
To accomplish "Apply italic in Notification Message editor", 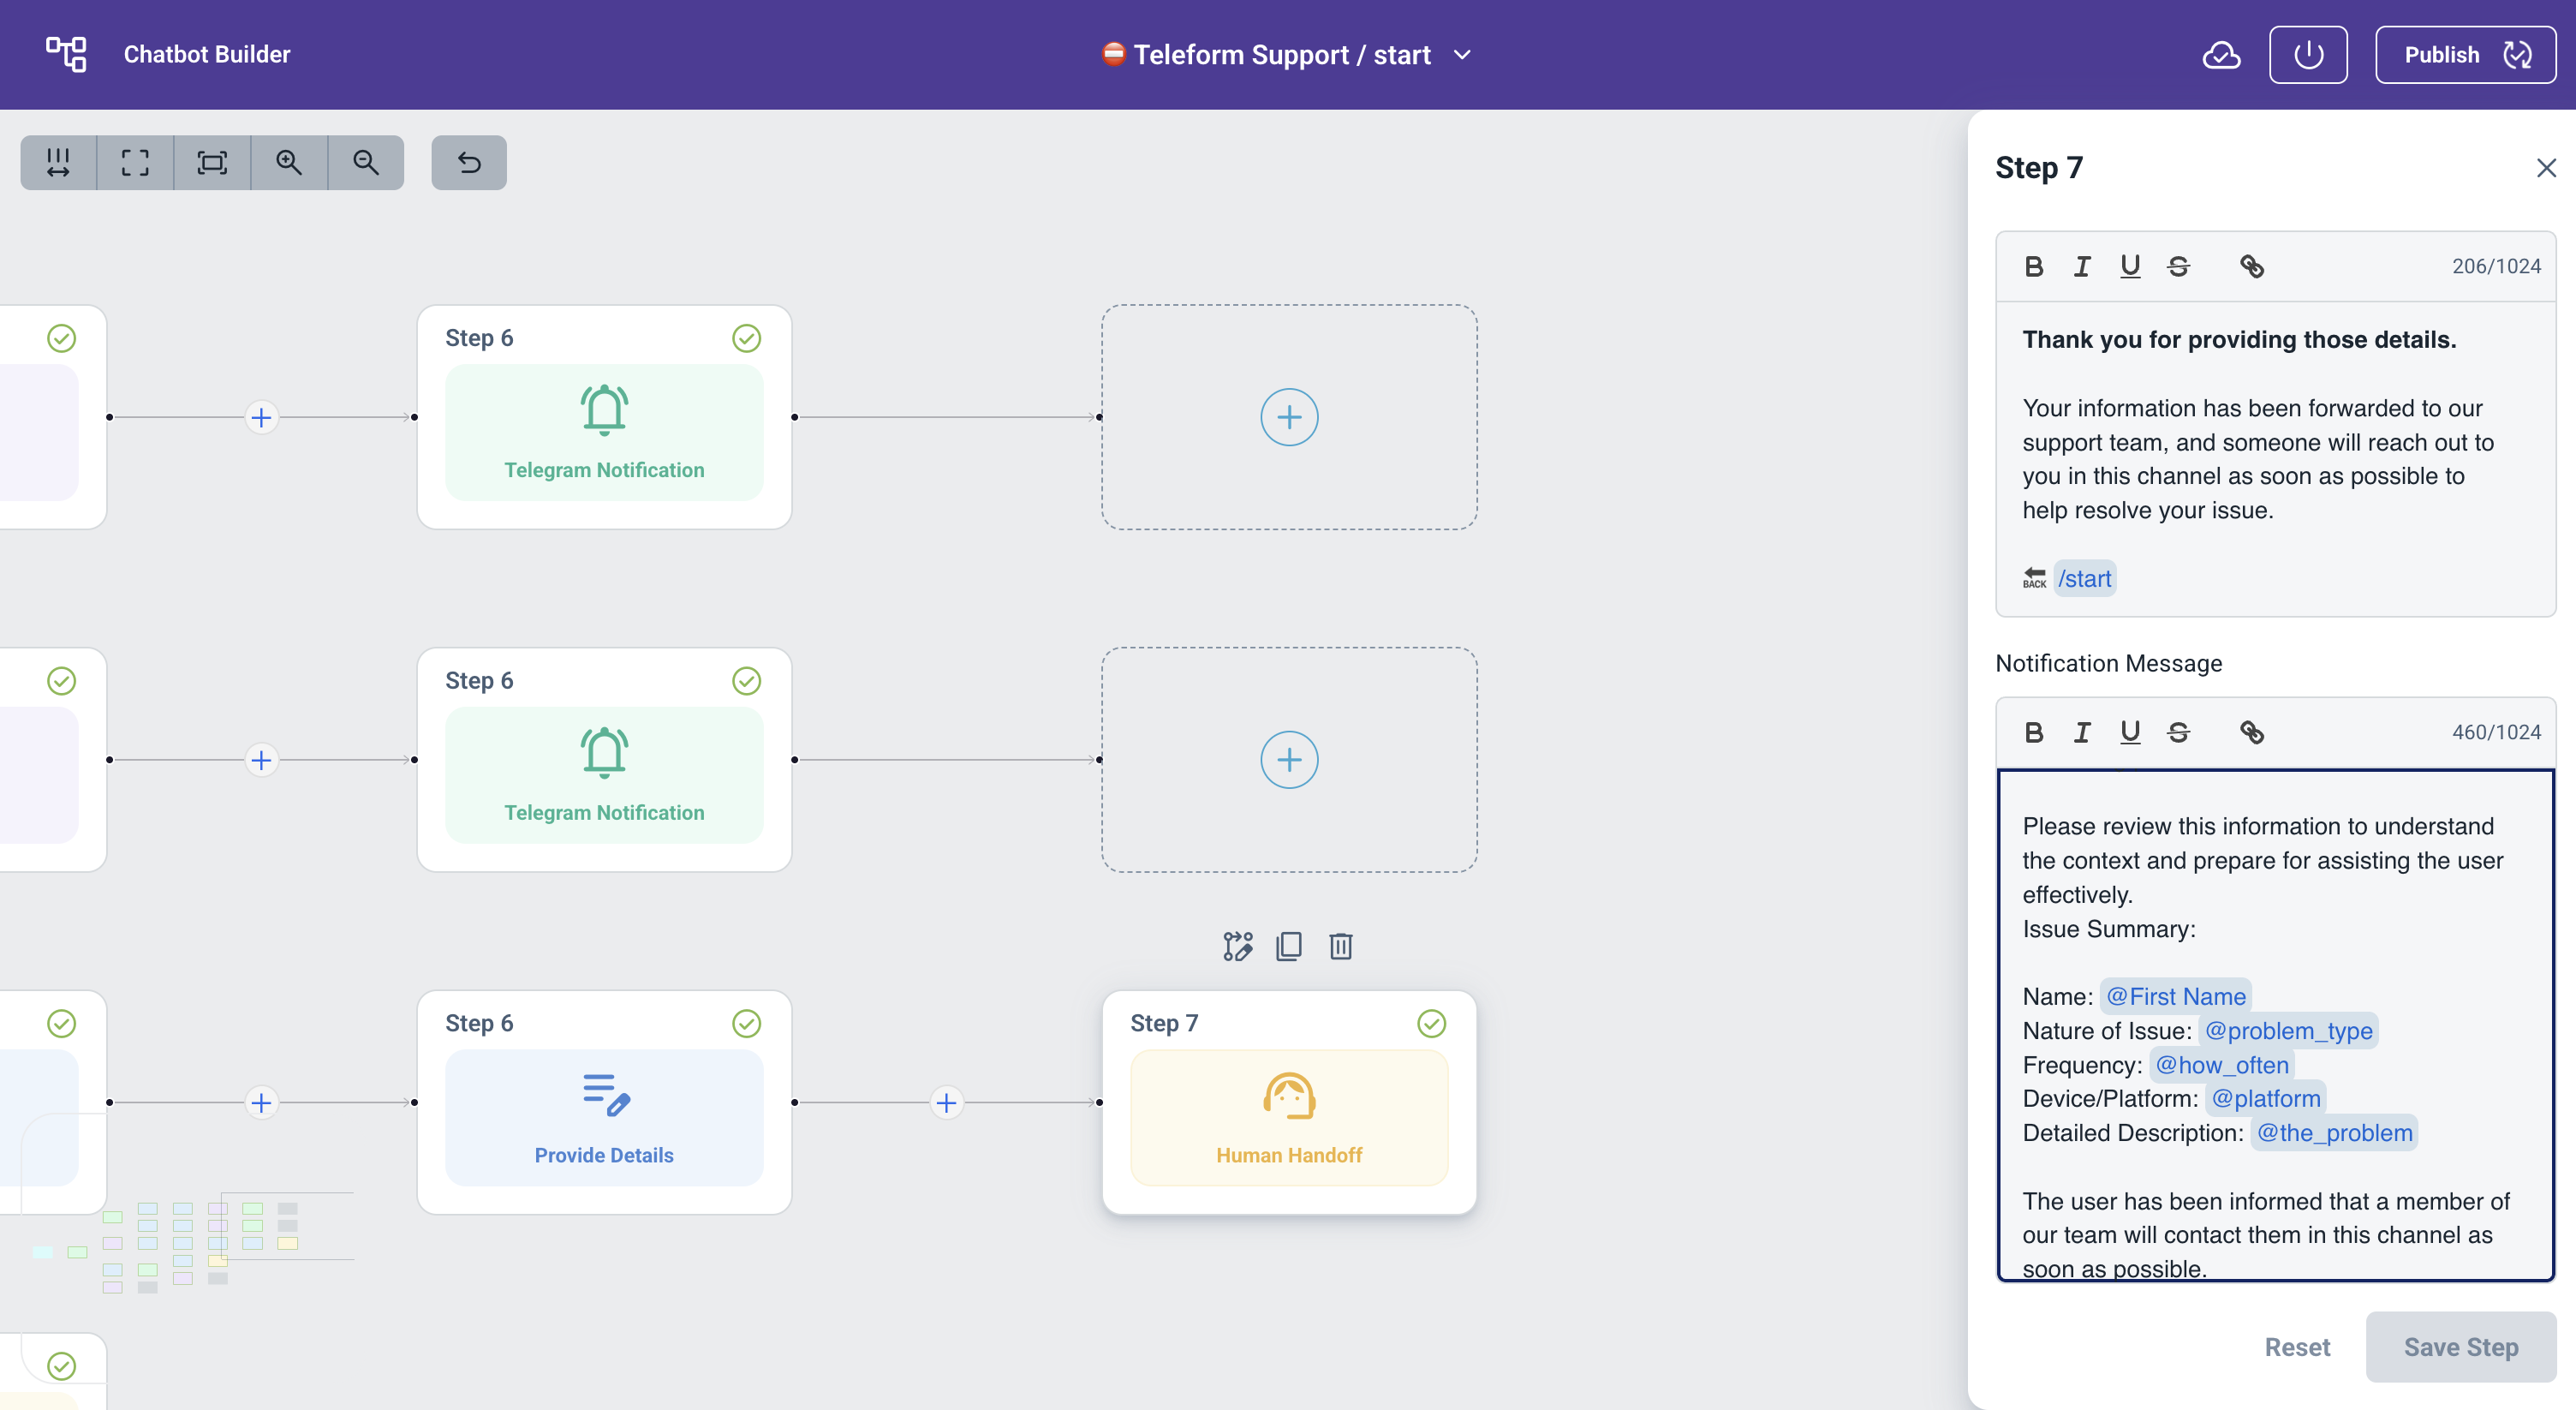I will [x=2082, y=733].
